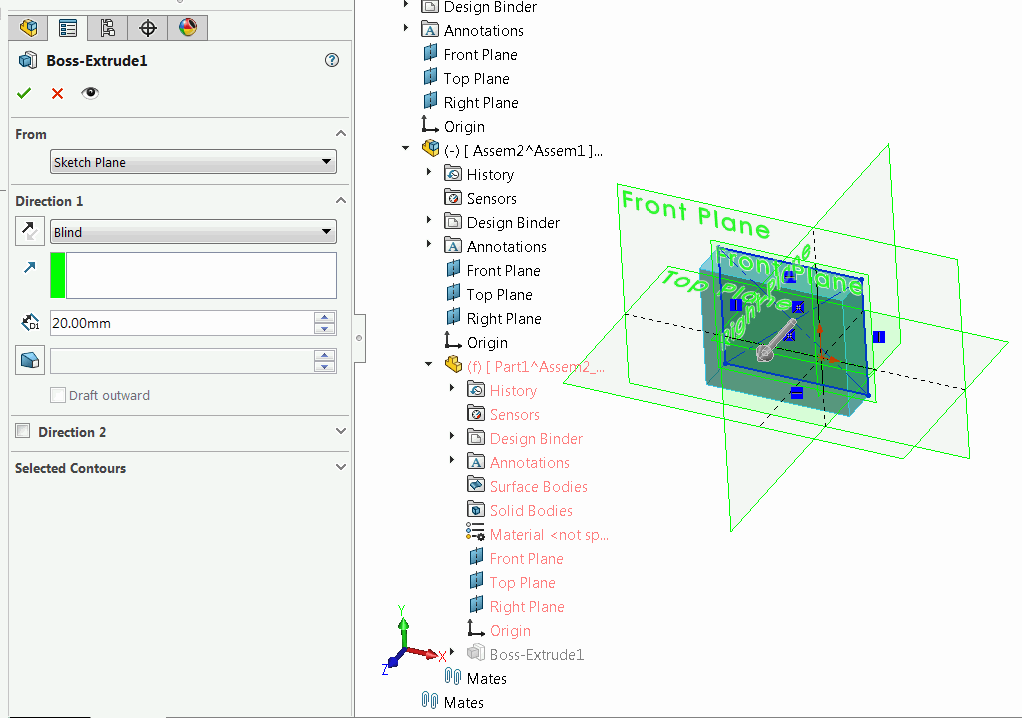The width and height of the screenshot is (1022, 718).
Task: Expand Part1 Design Binder
Action: [x=452, y=436]
